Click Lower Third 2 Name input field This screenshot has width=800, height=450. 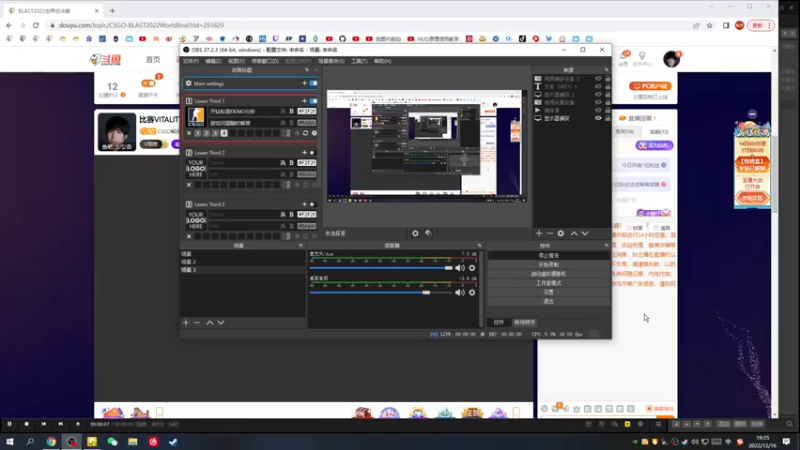click(243, 163)
